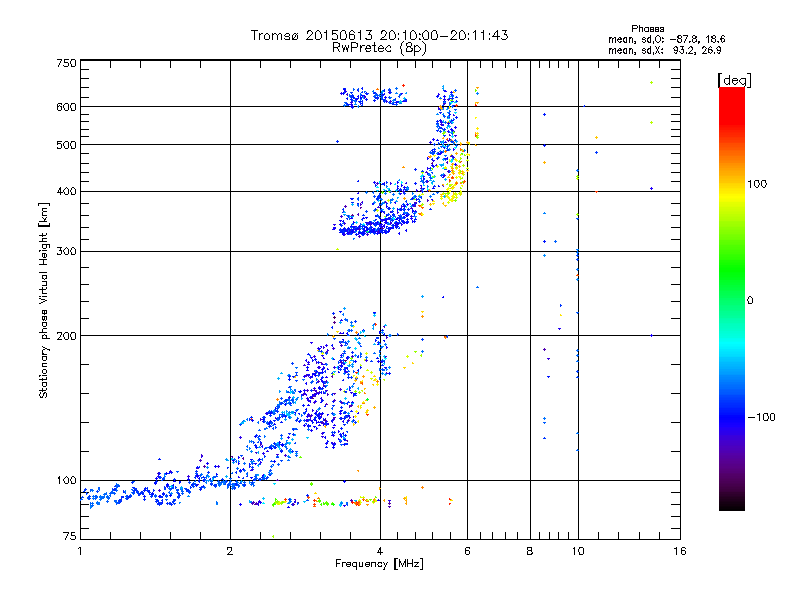Click the '100' colorbar tick label
Screen dimensions: 800x600
(757, 184)
